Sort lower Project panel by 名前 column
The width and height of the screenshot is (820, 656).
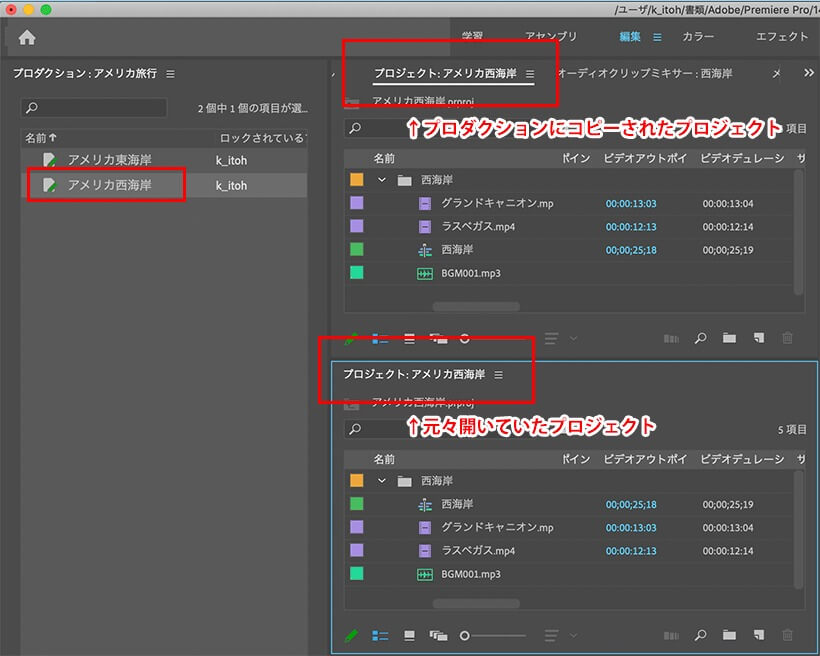coord(384,459)
